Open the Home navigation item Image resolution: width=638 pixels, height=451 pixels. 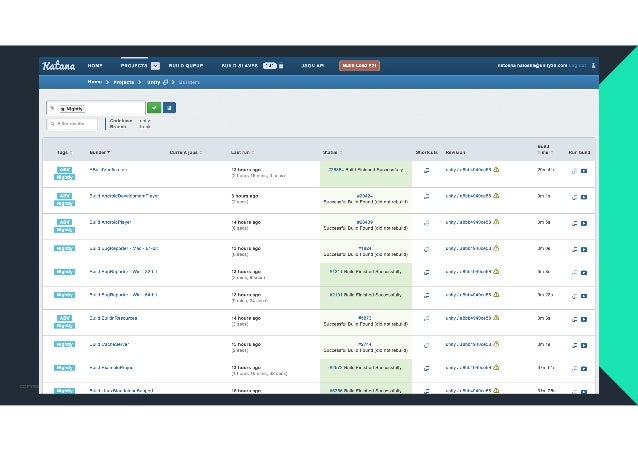[x=95, y=66]
